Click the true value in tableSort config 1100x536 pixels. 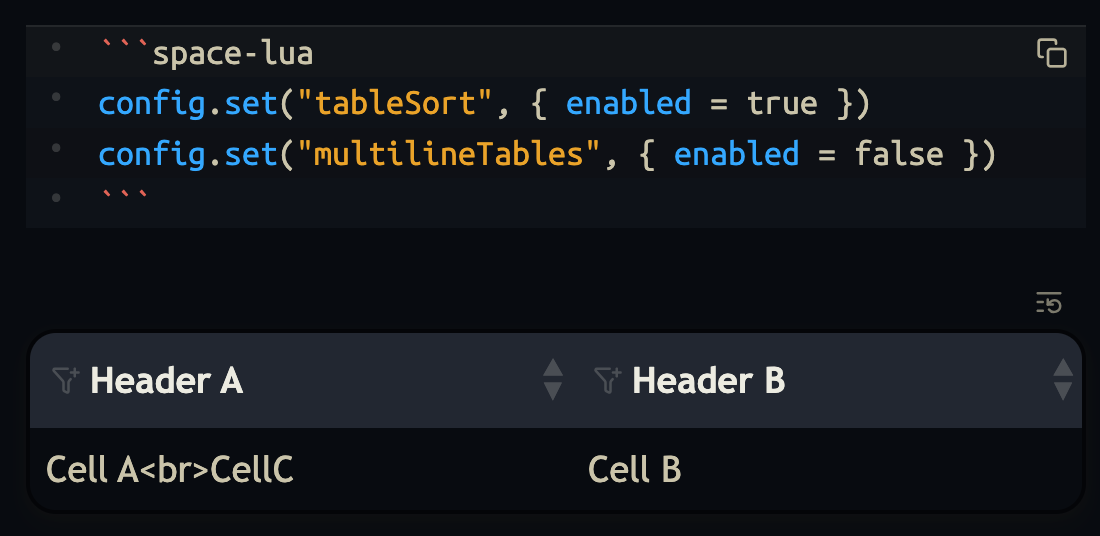pos(782,103)
